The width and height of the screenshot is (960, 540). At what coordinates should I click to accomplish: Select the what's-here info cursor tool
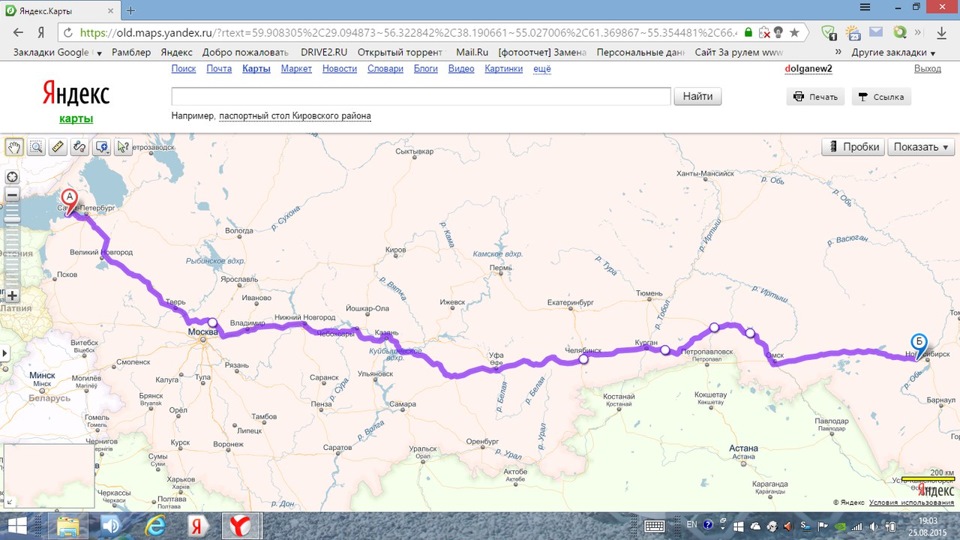pyautogui.click(x=123, y=147)
